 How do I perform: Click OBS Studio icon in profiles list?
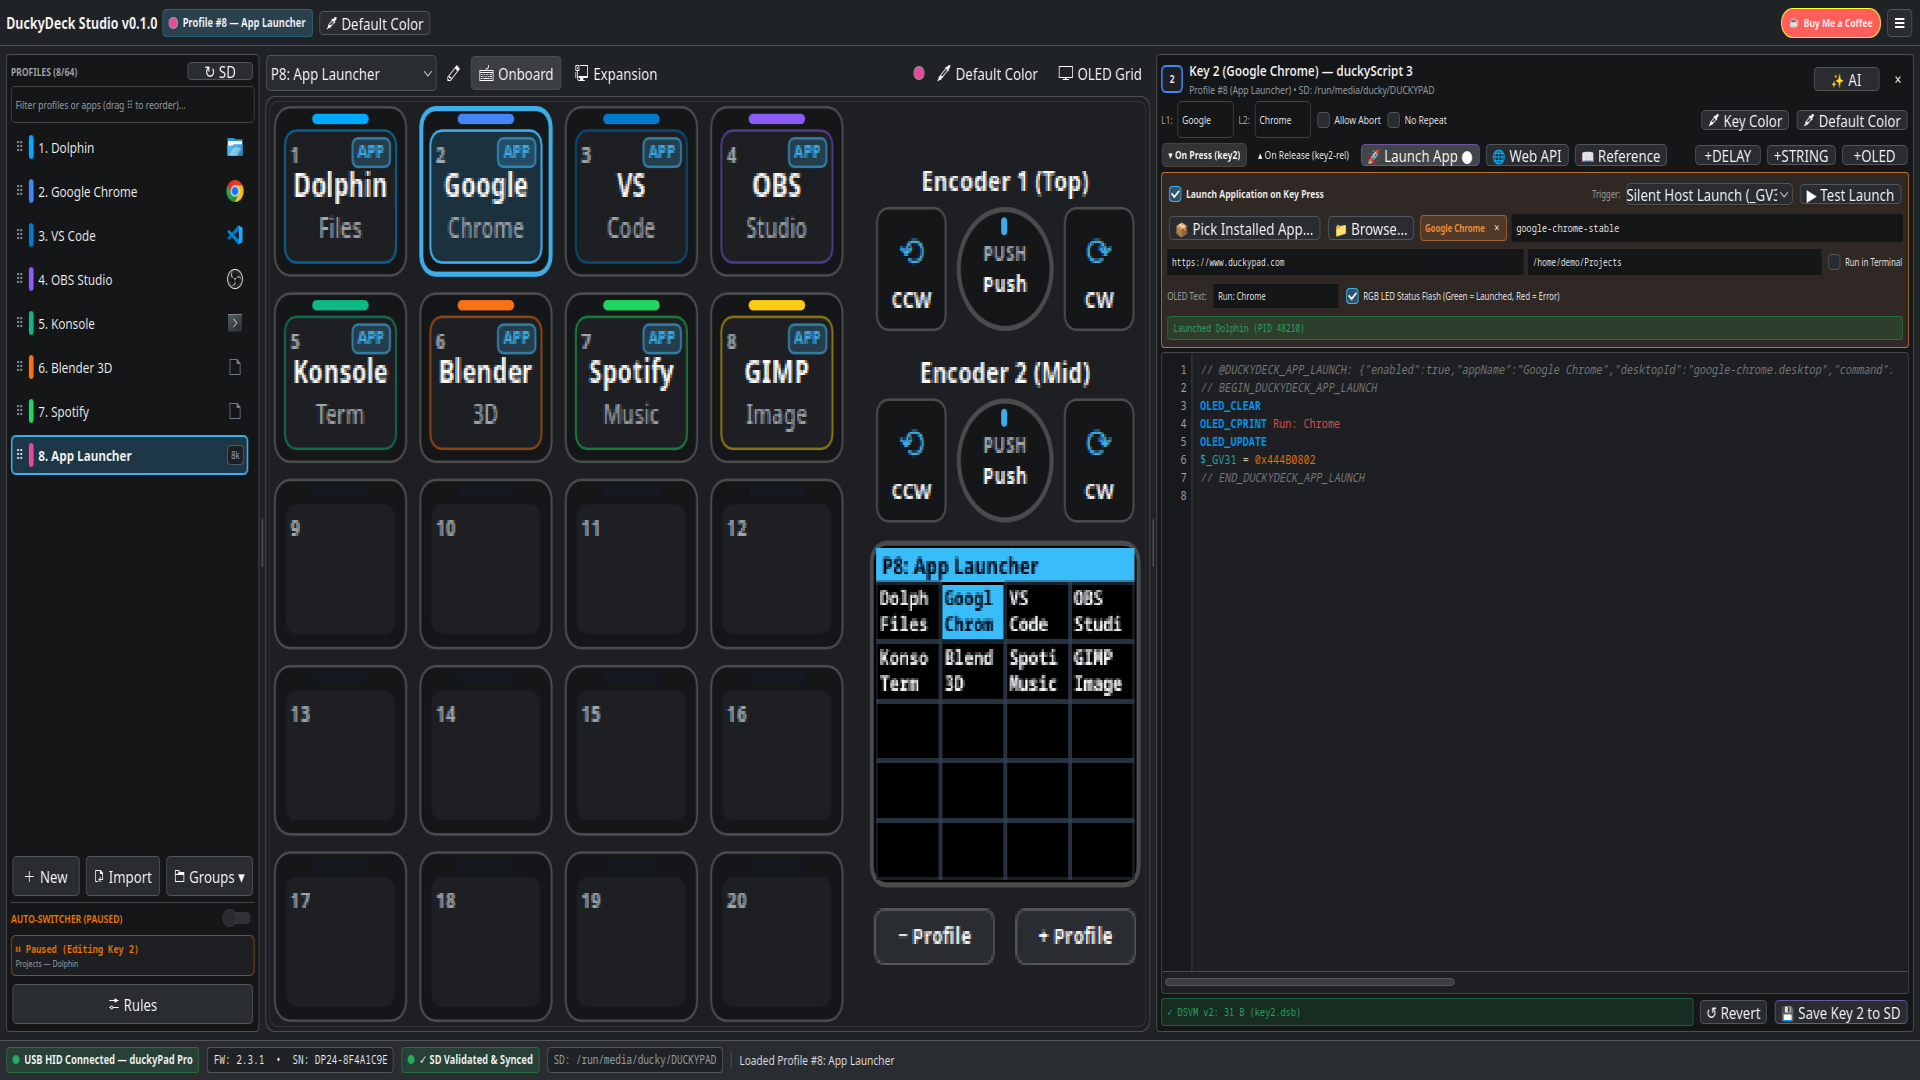point(235,279)
